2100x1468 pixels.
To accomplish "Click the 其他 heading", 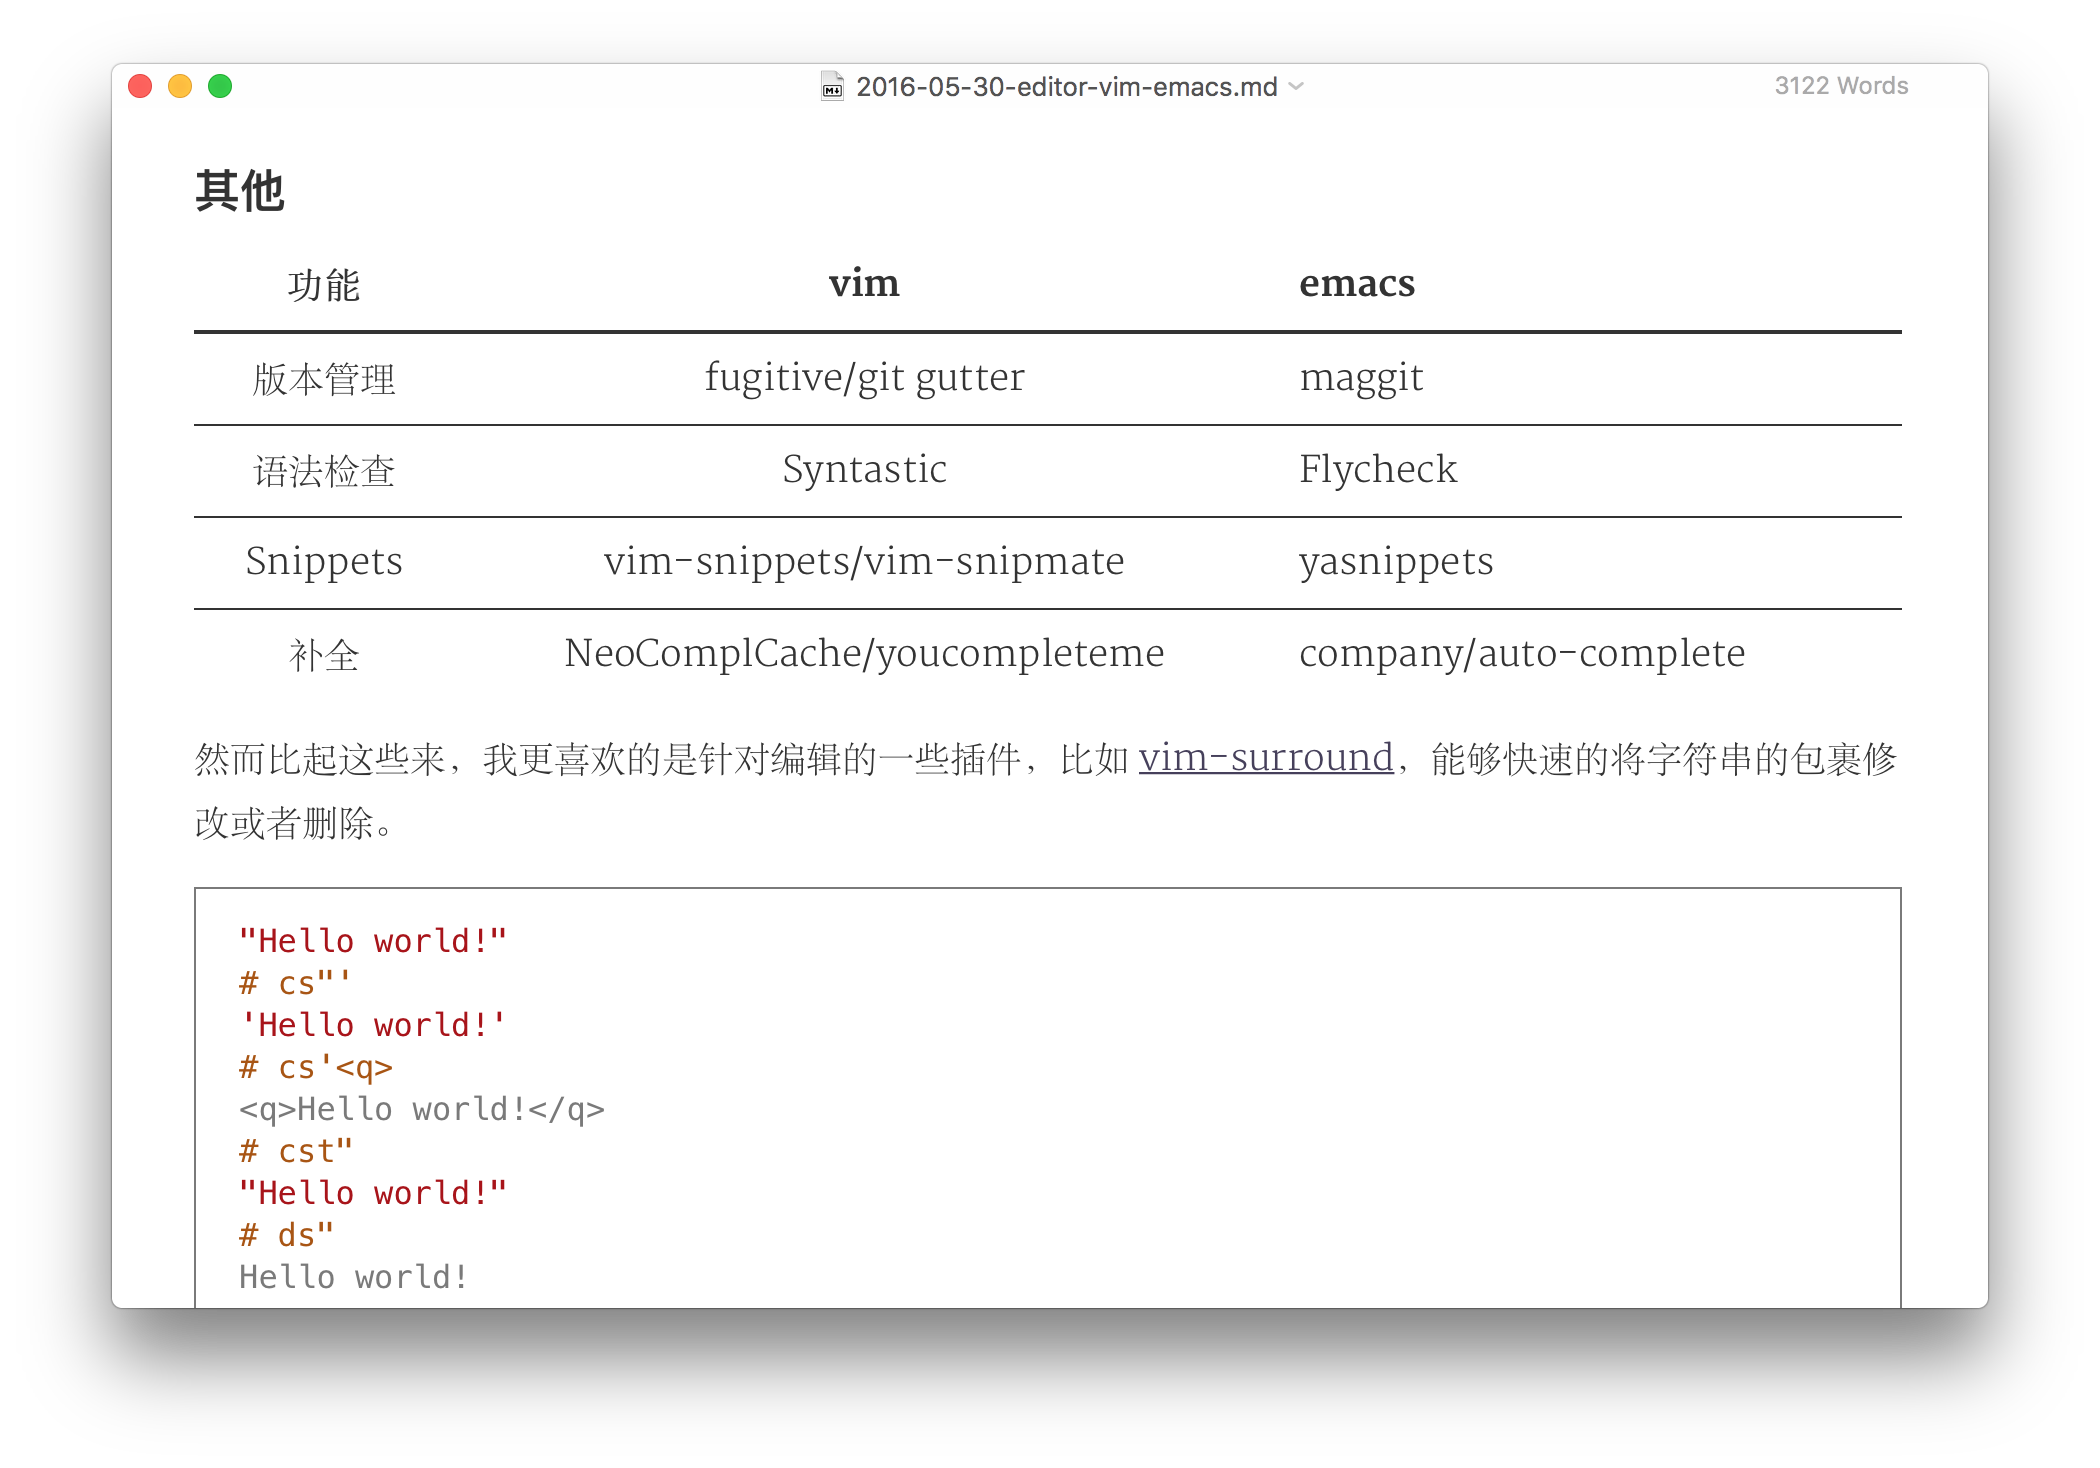I will click(x=239, y=191).
